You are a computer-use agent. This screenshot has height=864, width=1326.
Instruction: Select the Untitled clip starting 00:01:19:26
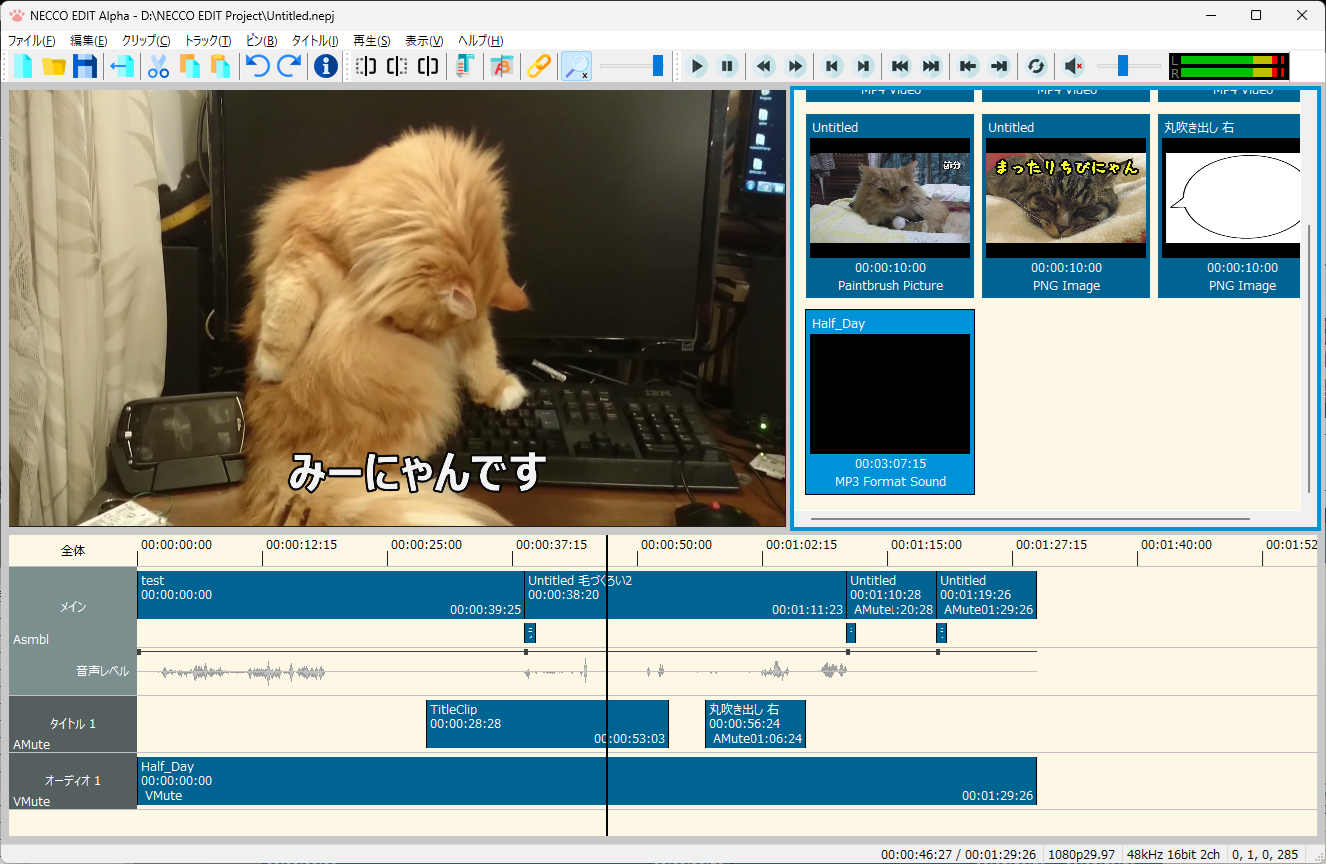[x=987, y=595]
